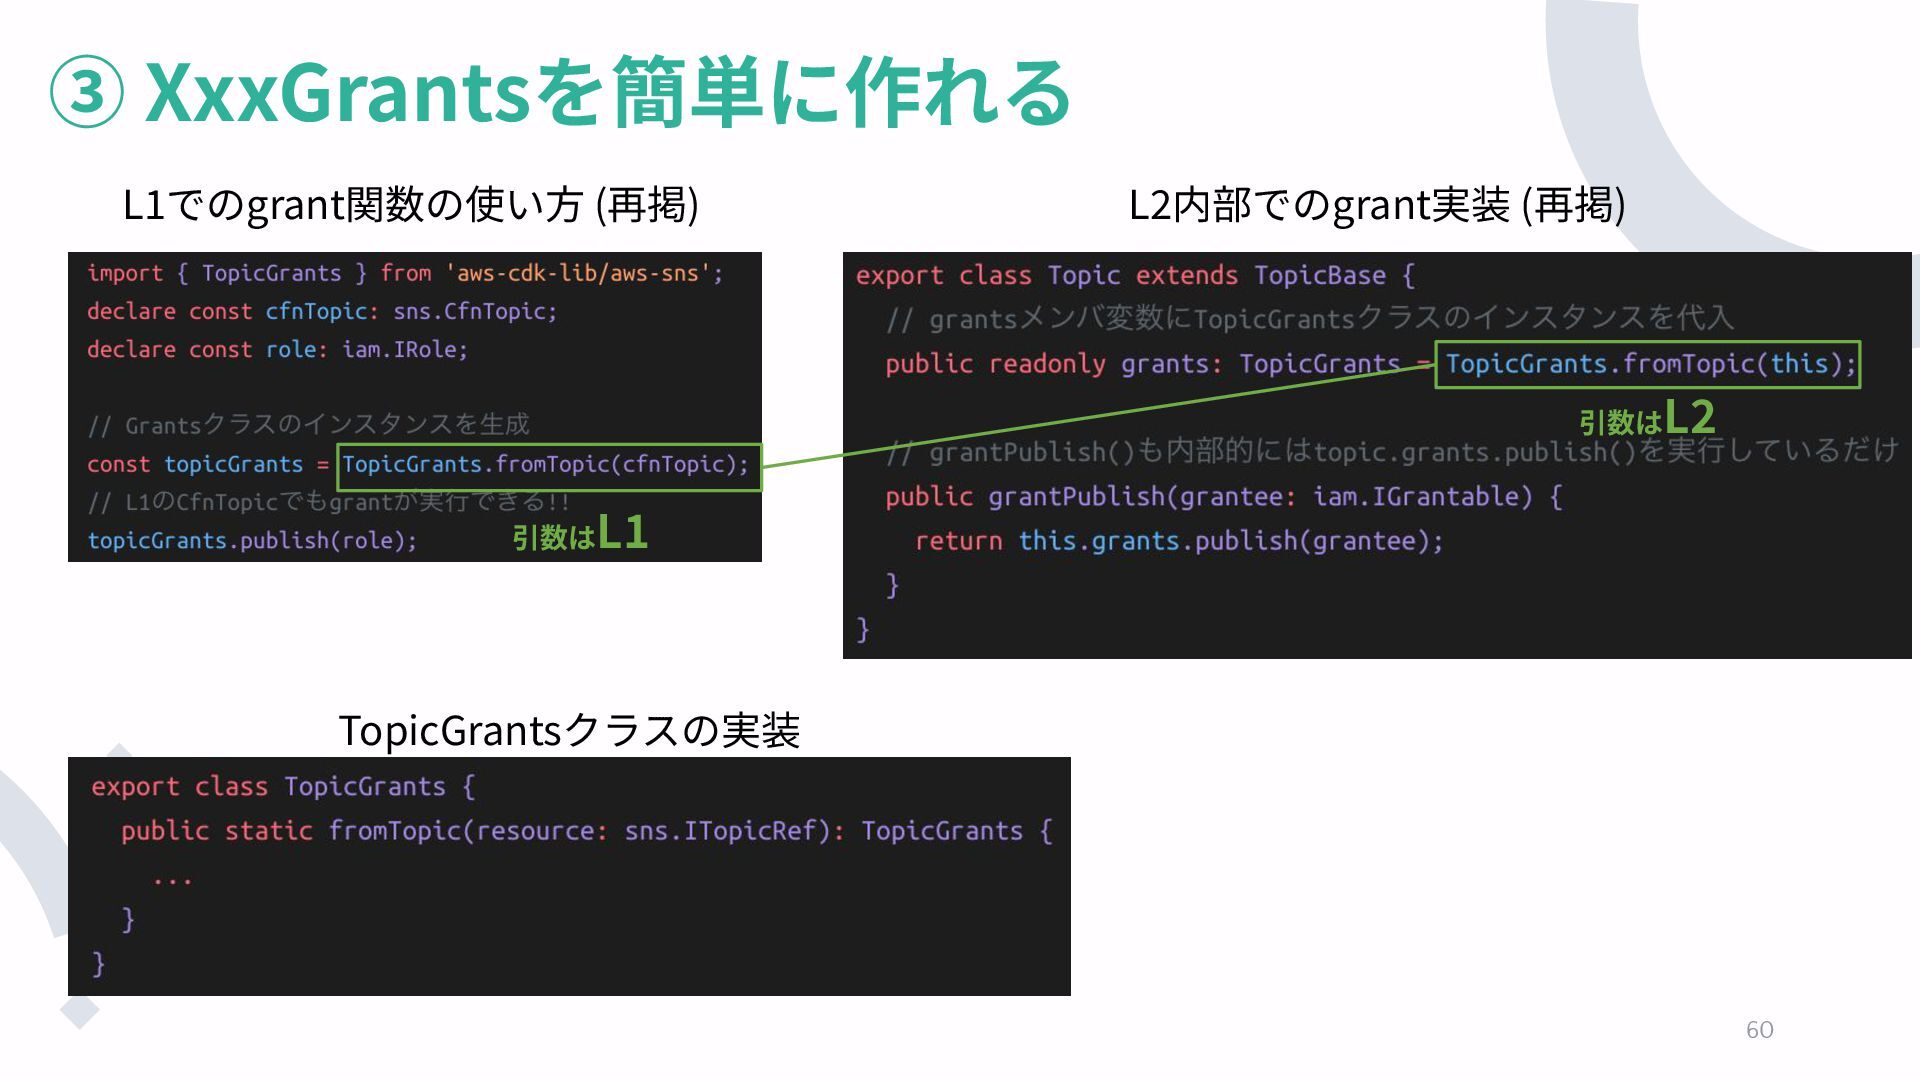1920x1080 pixels.
Task: Click heading L2内部でのgrant実装 (再掲)
Action: pos(1376,205)
